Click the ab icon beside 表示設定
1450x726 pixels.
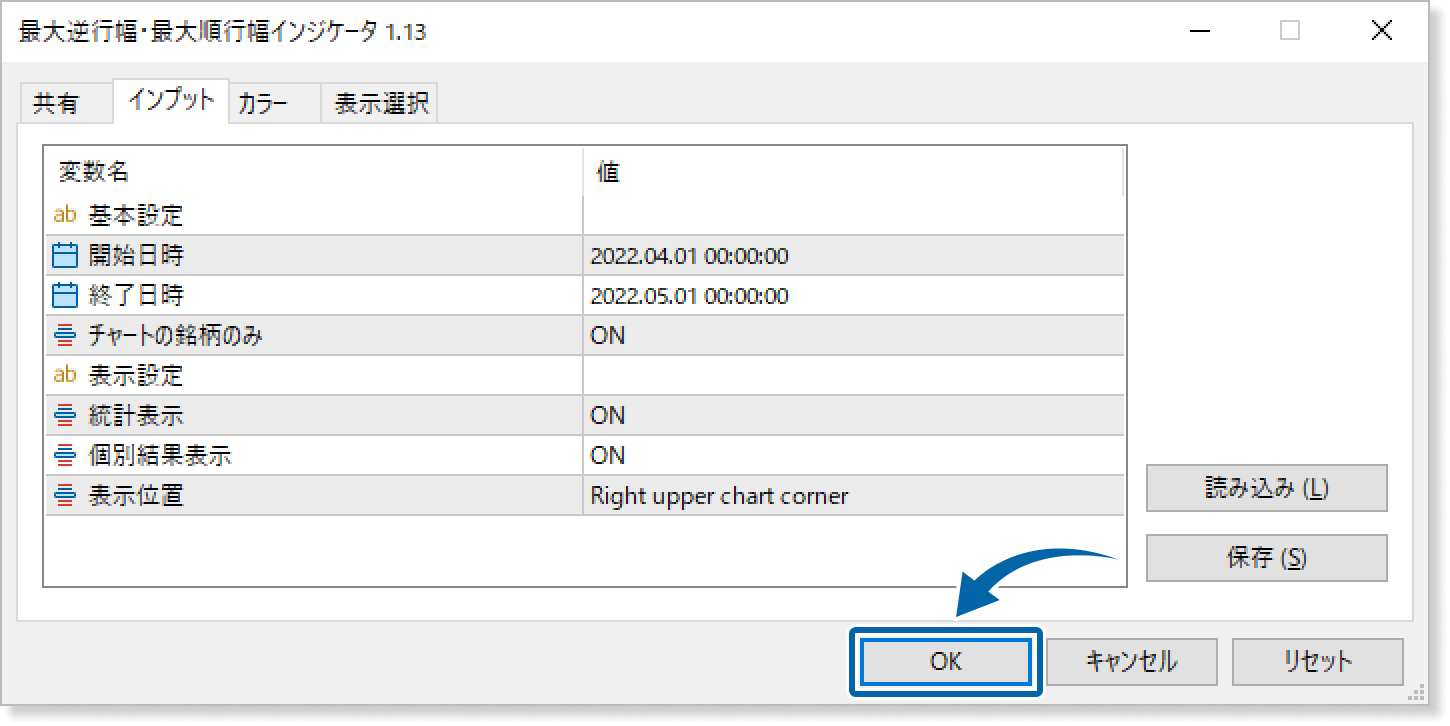[x=65, y=376]
